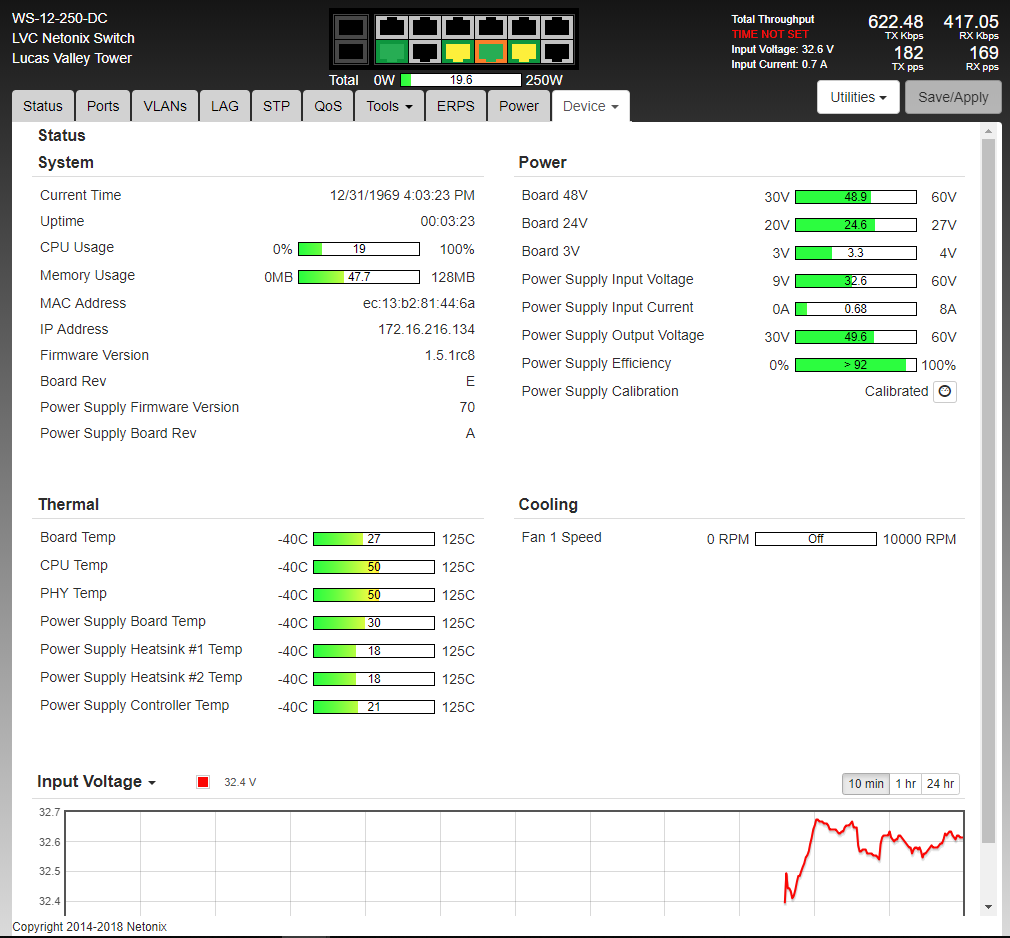Open the Input Voltage graph selector

click(96, 782)
